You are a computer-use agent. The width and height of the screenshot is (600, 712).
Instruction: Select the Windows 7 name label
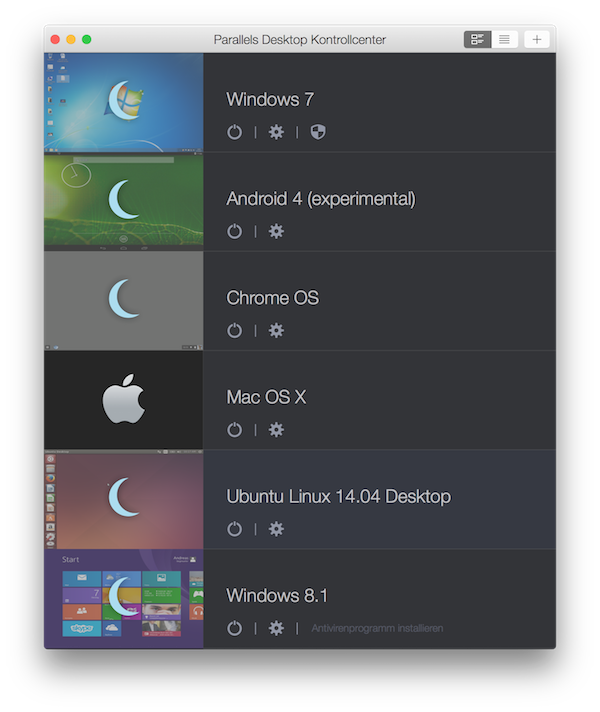click(270, 99)
